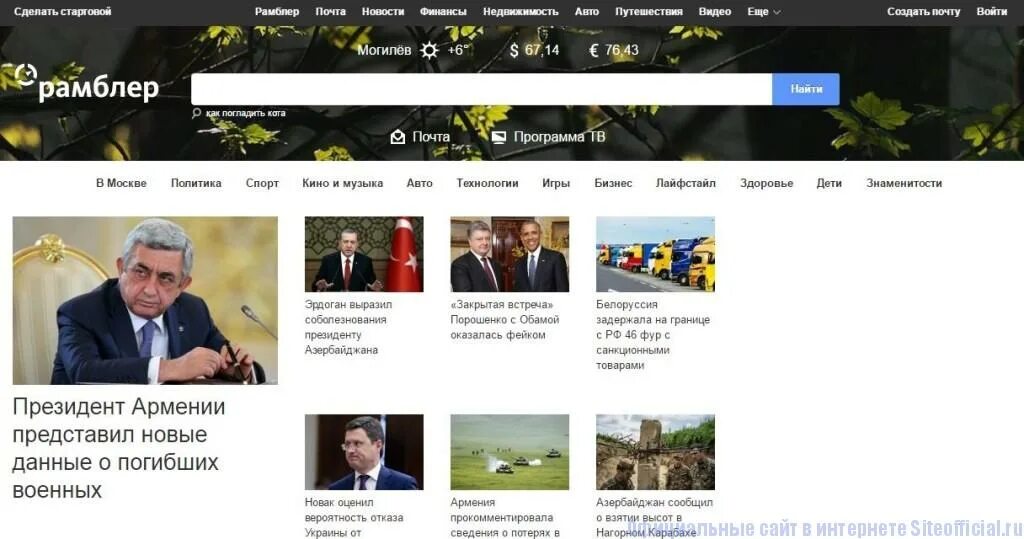Screen dimensions: 1024x539
Task: Open Poroshenko and Obama photo thumbnail
Action: [509, 254]
